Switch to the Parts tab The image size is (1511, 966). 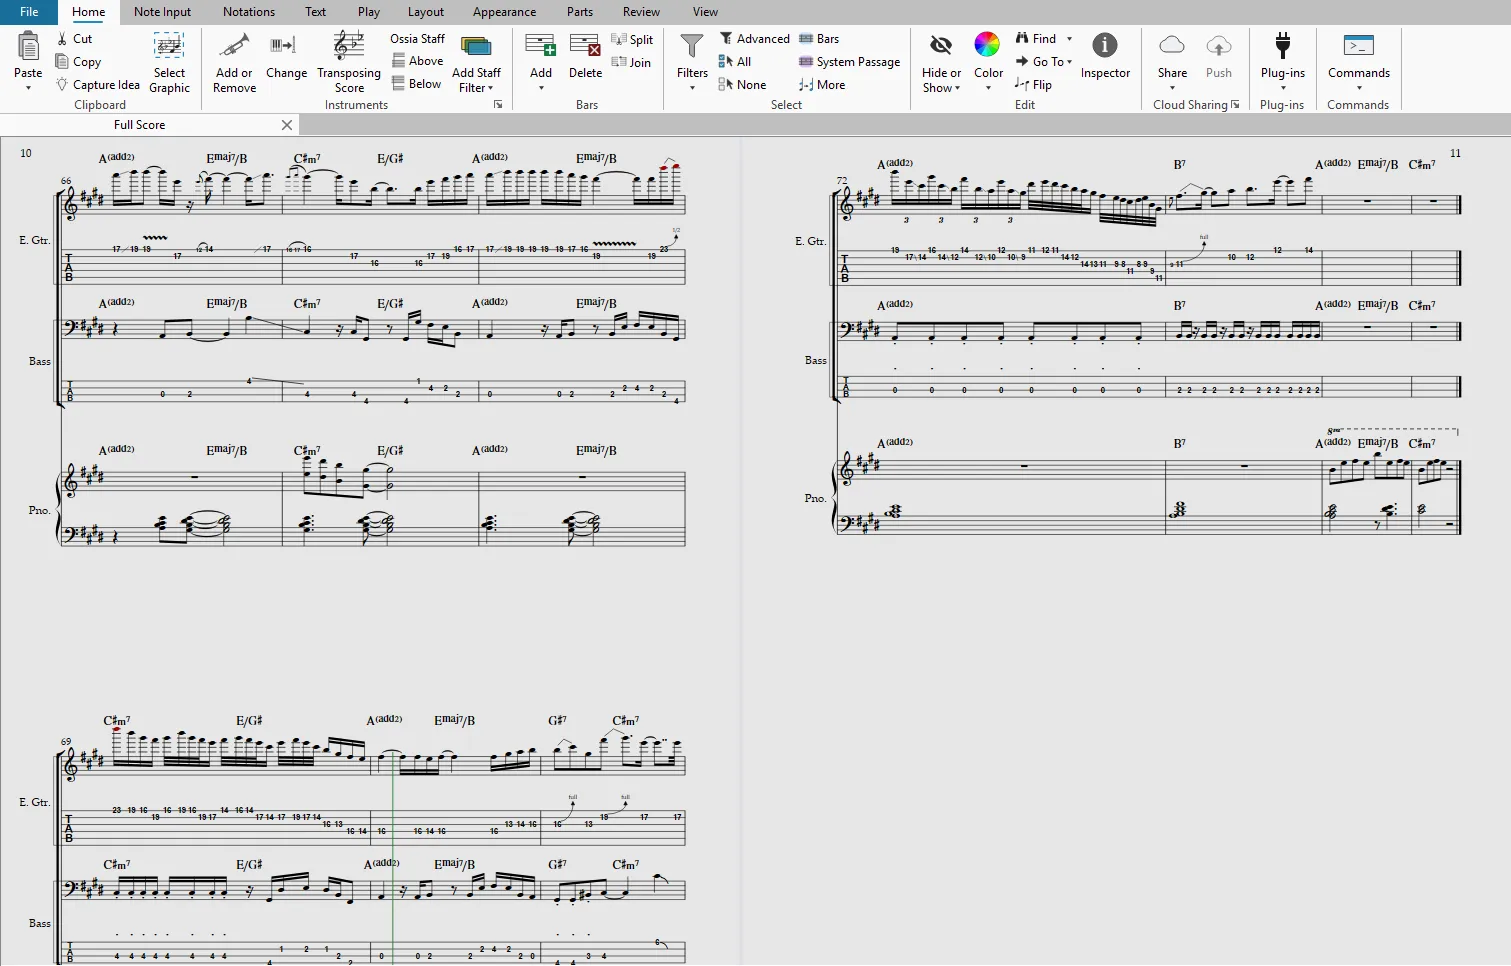(580, 12)
